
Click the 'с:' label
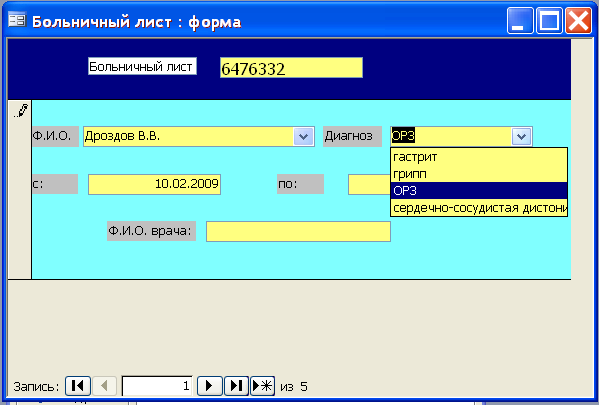tap(55, 184)
